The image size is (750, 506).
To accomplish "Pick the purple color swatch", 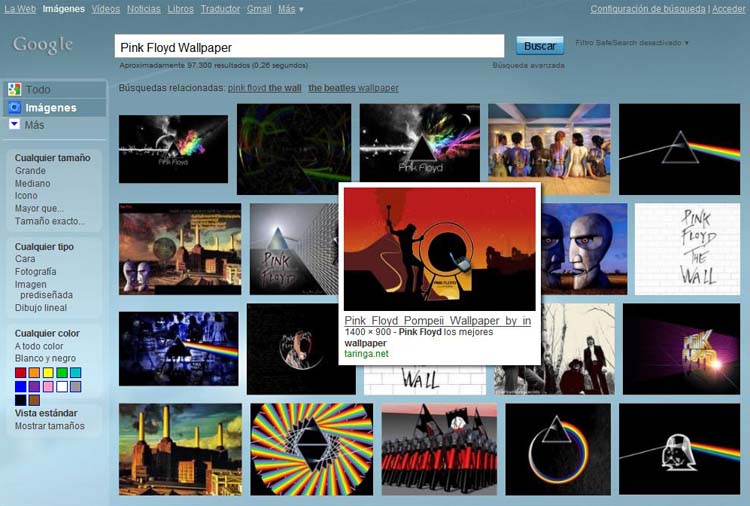I will [34, 386].
